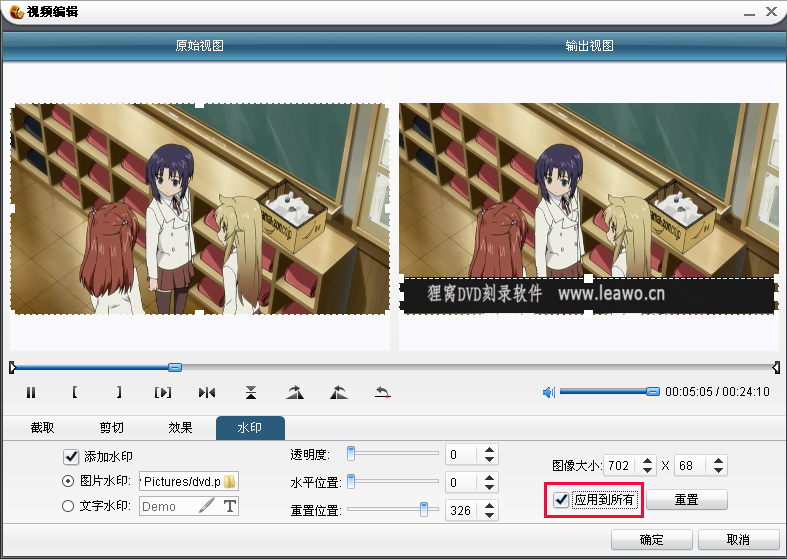Flip the video horizontally

tap(206, 392)
